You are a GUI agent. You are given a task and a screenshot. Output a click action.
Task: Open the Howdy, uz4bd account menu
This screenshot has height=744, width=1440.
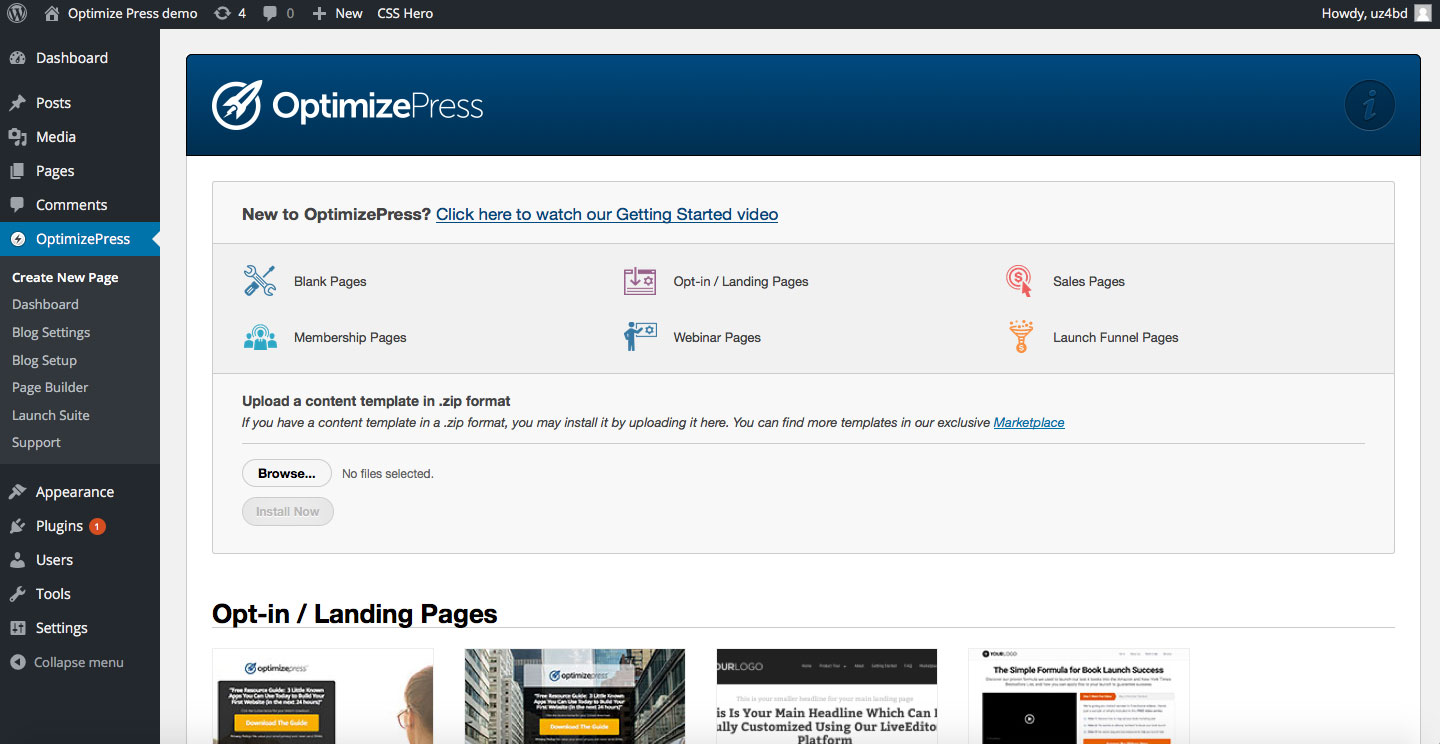point(1376,14)
